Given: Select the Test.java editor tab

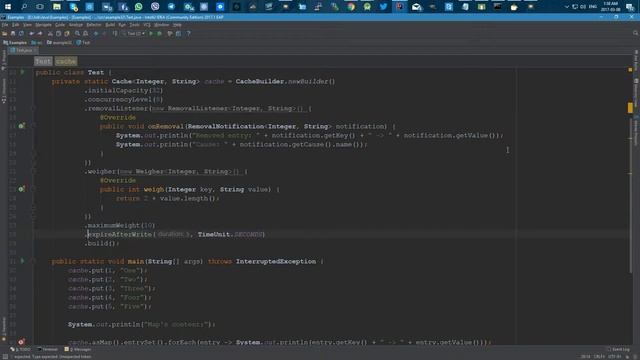Looking at the screenshot, I should (x=24, y=51).
